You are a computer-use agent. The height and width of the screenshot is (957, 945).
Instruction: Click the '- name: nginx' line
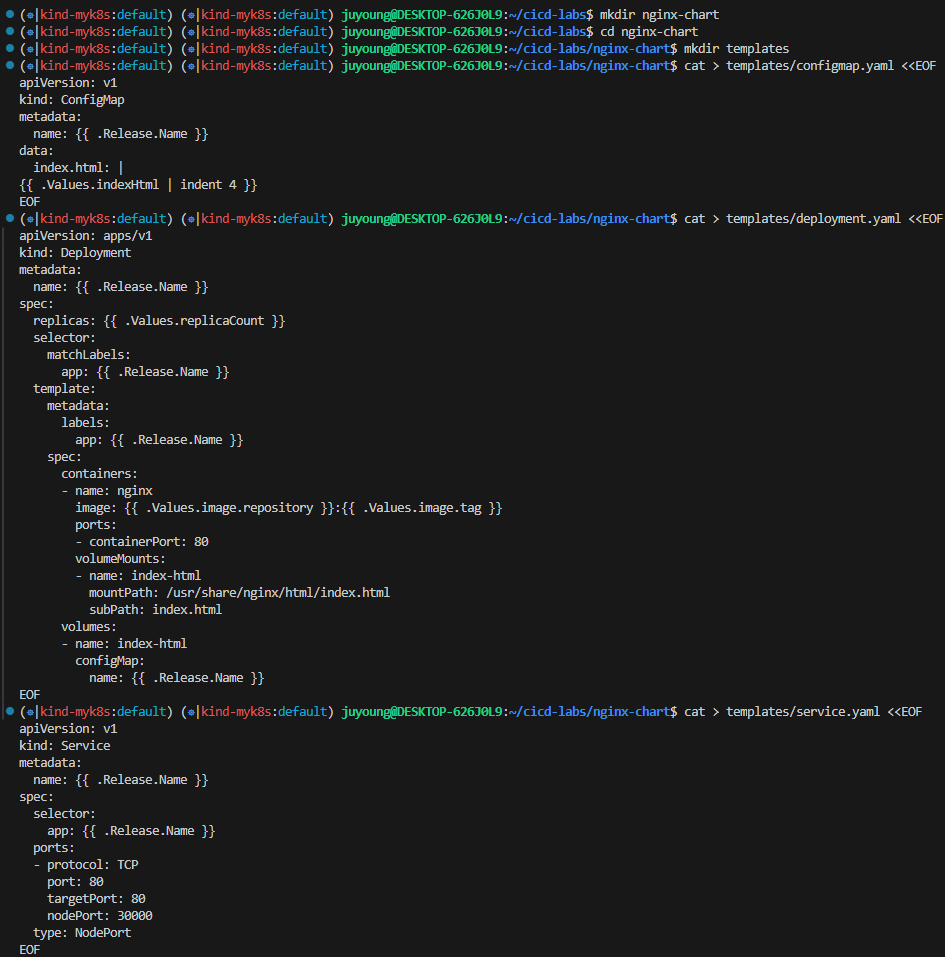107,491
